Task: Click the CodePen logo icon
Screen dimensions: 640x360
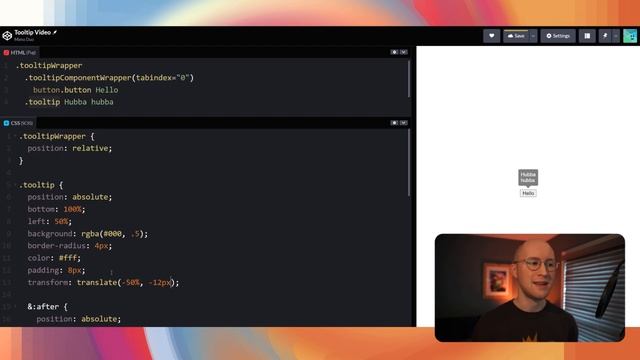Action: [7, 36]
